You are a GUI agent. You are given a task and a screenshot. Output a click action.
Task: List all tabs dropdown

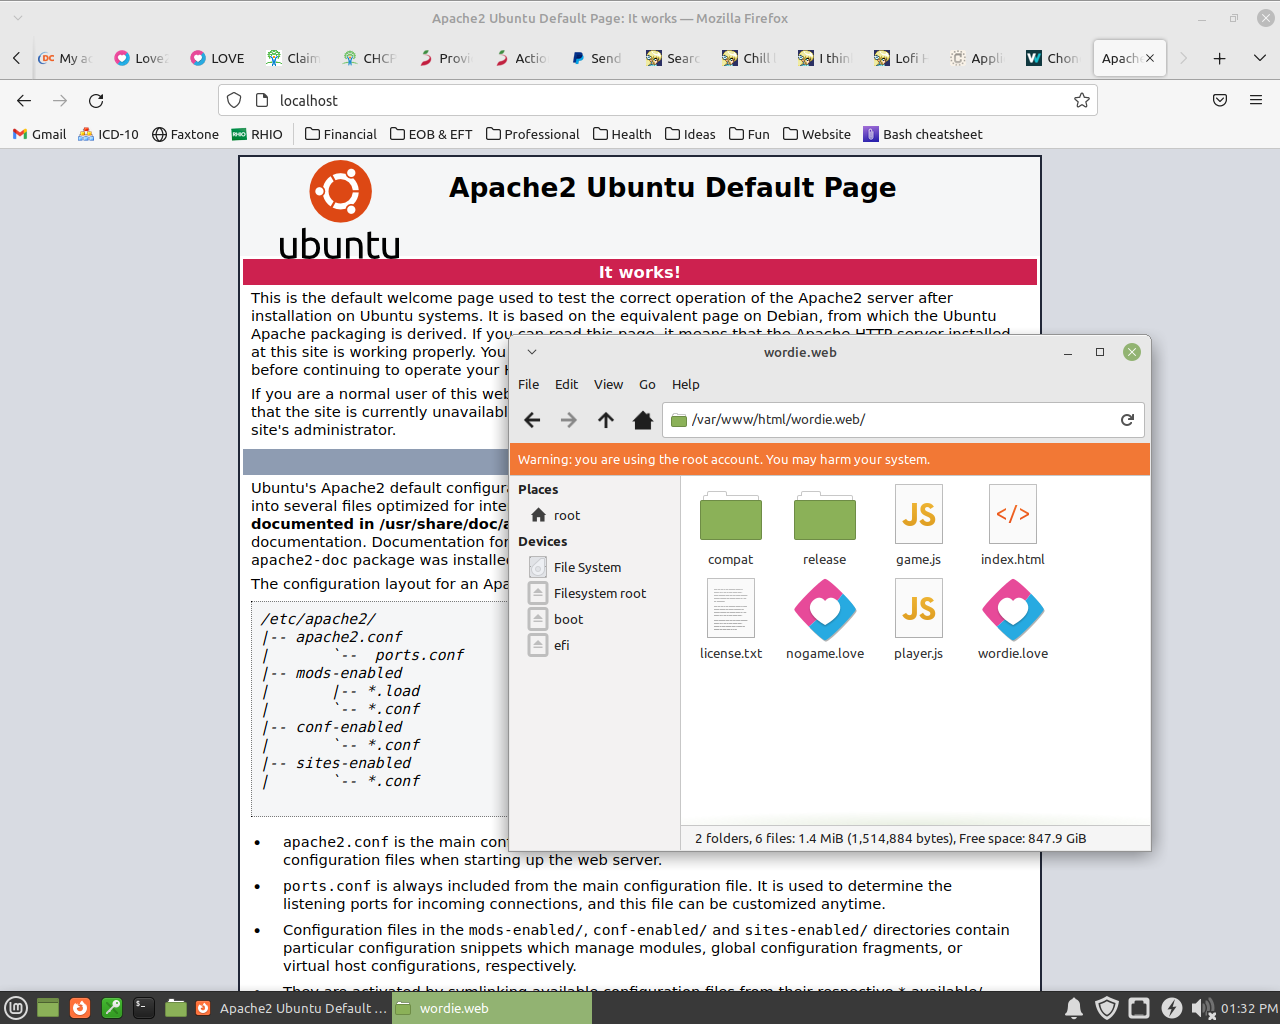(x=1259, y=58)
